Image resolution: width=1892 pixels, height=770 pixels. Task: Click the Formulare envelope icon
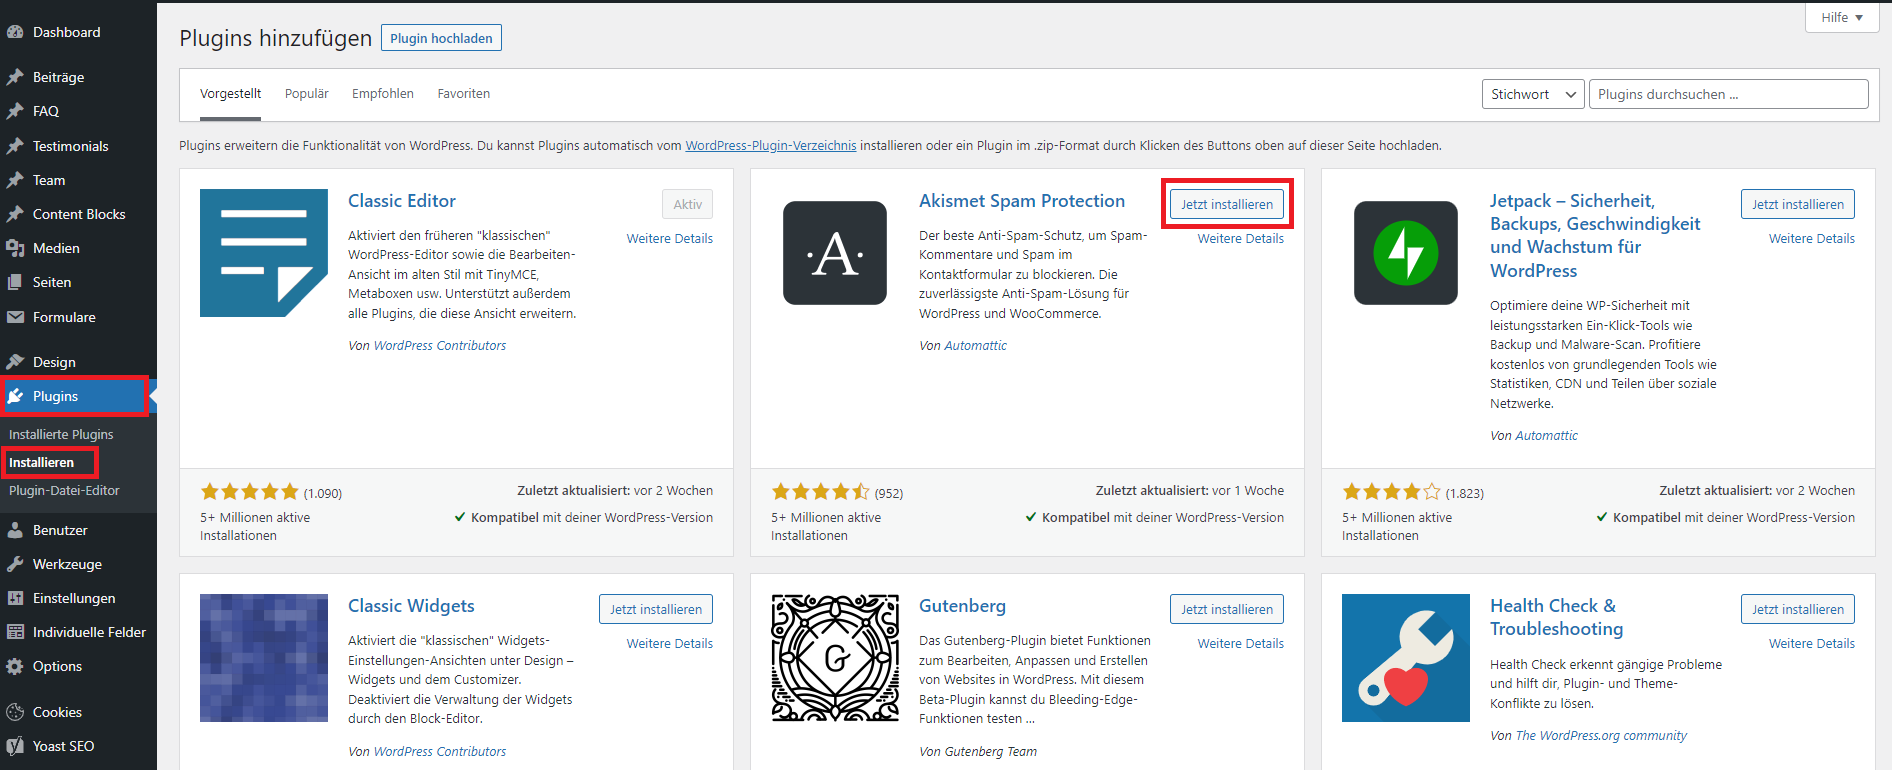pos(15,317)
